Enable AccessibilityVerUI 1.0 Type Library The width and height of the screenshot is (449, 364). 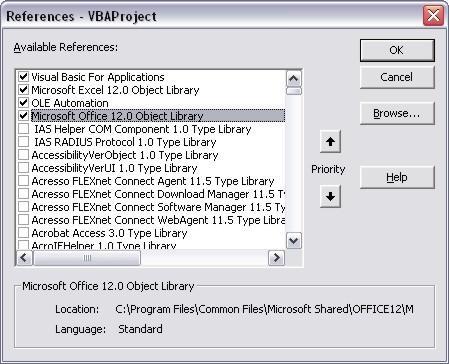click(23, 168)
